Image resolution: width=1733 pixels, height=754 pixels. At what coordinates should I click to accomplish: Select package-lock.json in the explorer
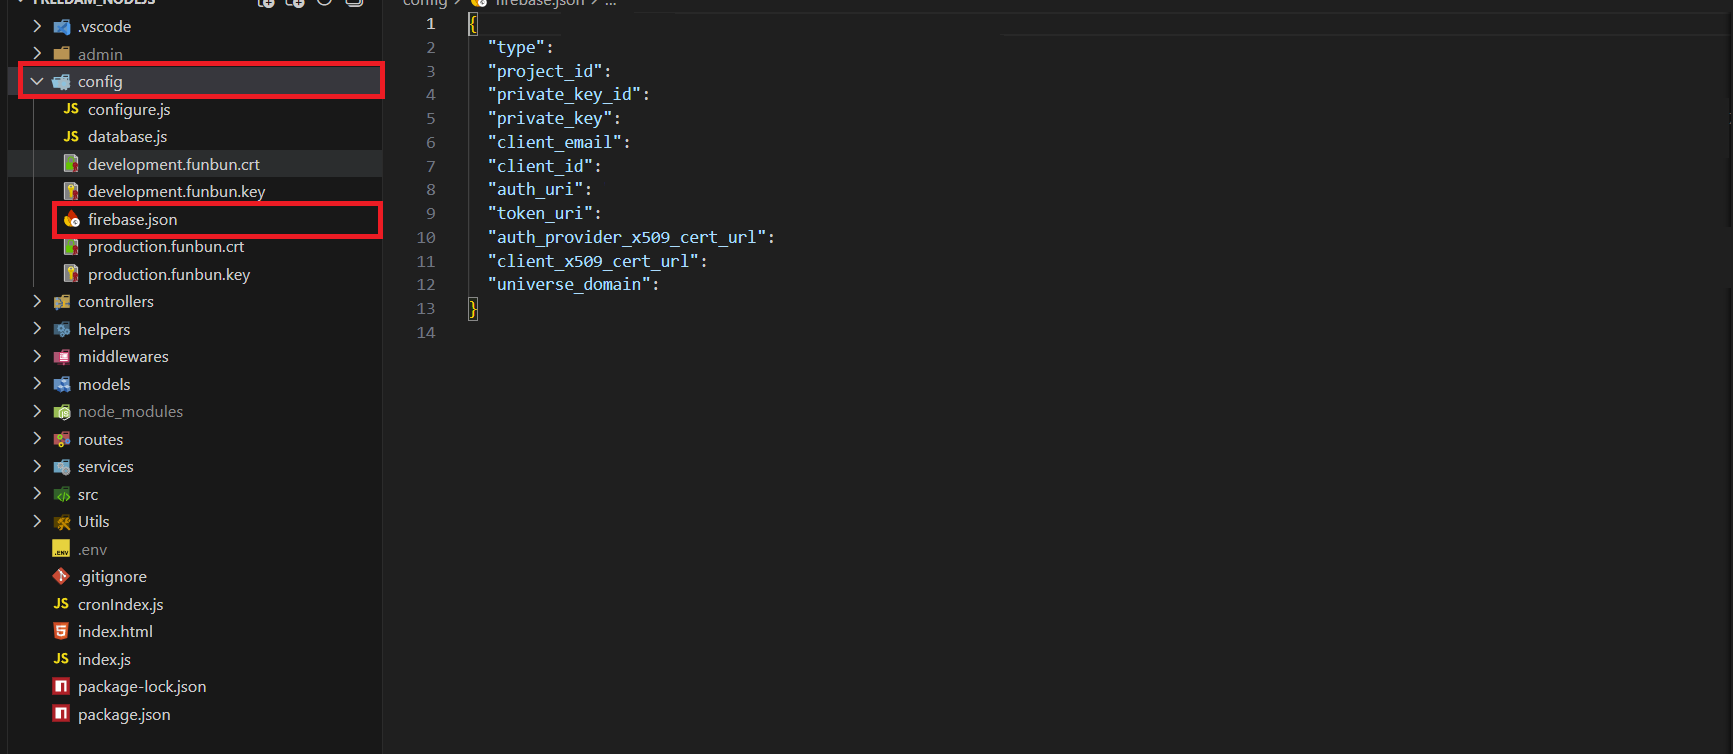coord(142,687)
